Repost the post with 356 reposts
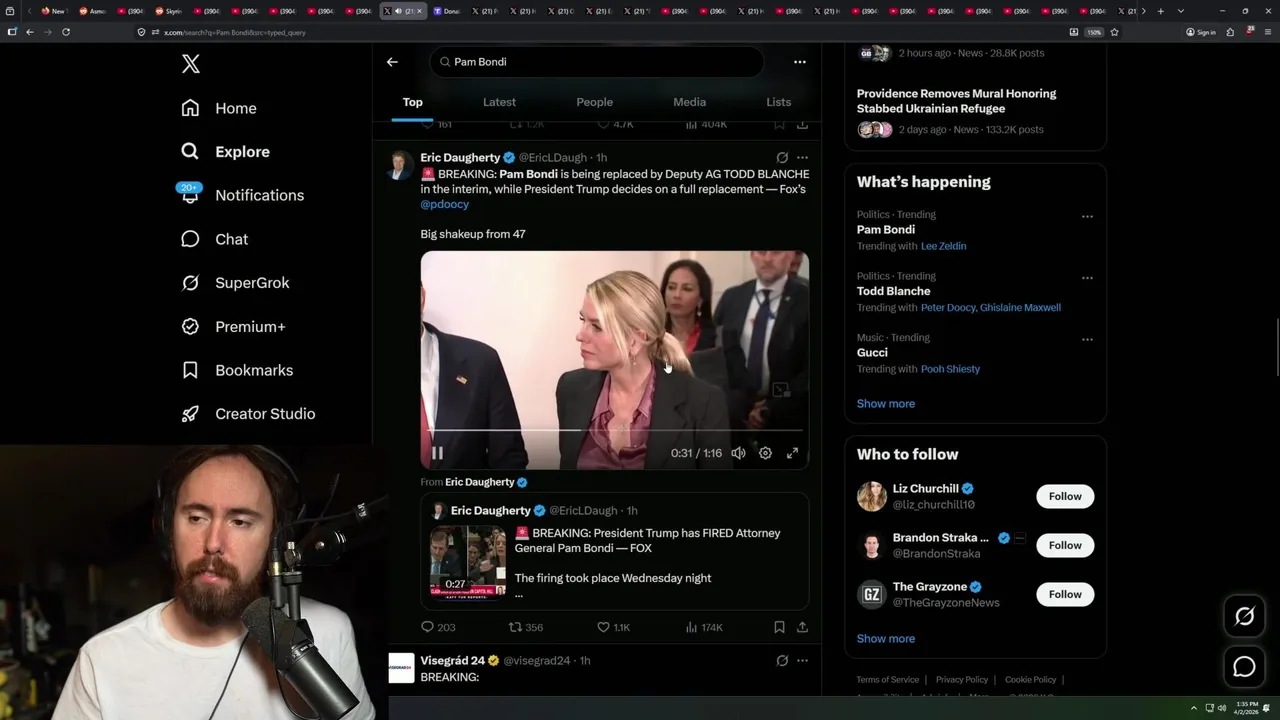Image resolution: width=1280 pixels, height=720 pixels. [526, 627]
